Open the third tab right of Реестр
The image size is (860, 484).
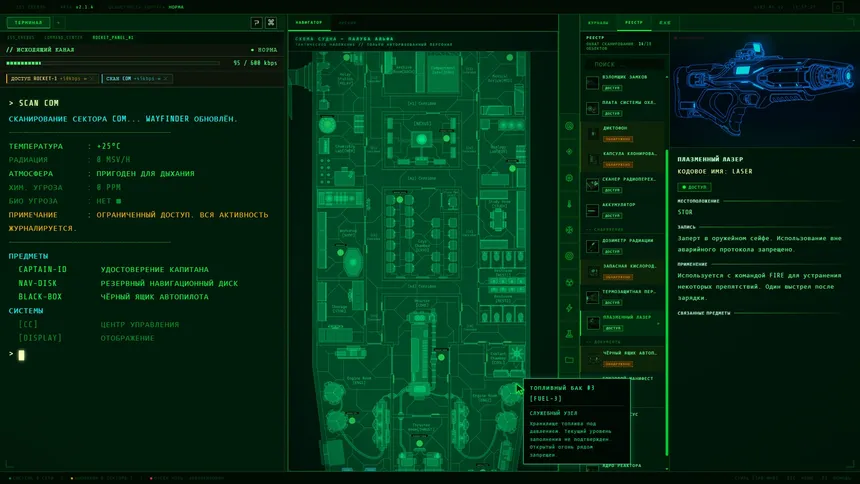coord(665,22)
